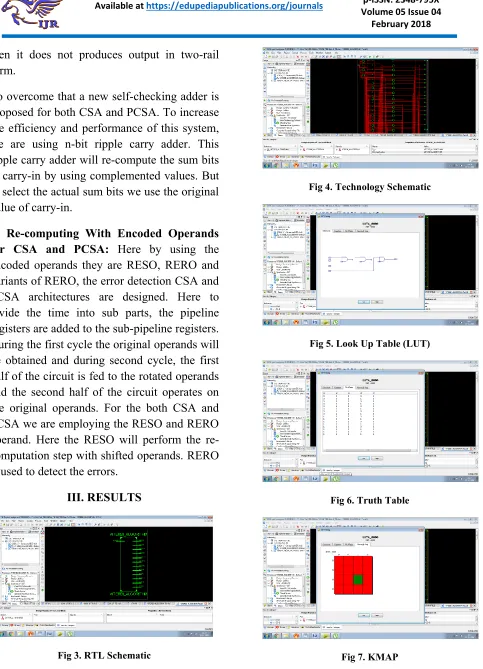Click the caption 'Fig 4. Technology Schematic'
The width and height of the screenshot is (483, 669).
(x=370, y=187)
